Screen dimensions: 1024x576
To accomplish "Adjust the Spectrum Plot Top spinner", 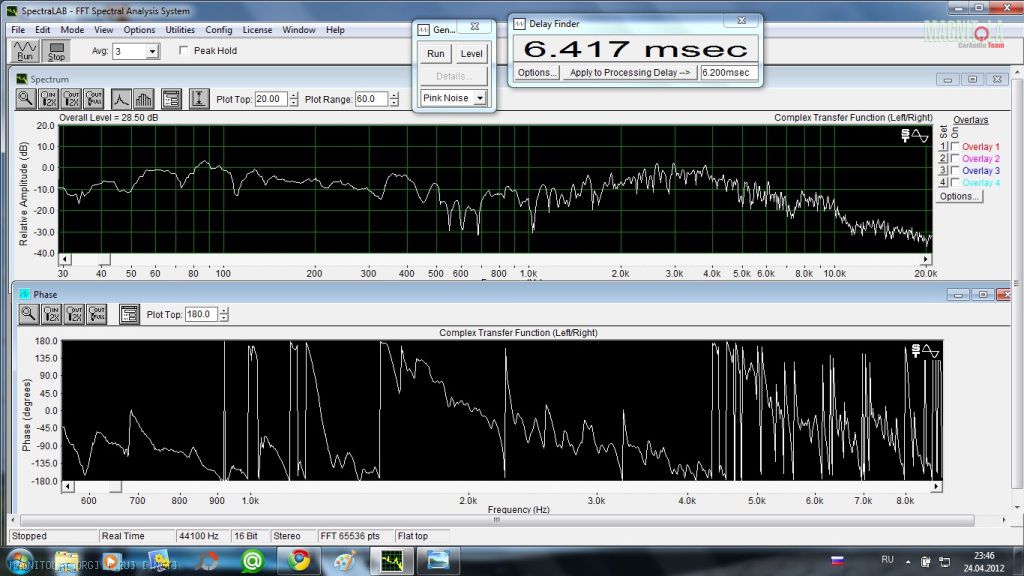I will [x=293, y=99].
